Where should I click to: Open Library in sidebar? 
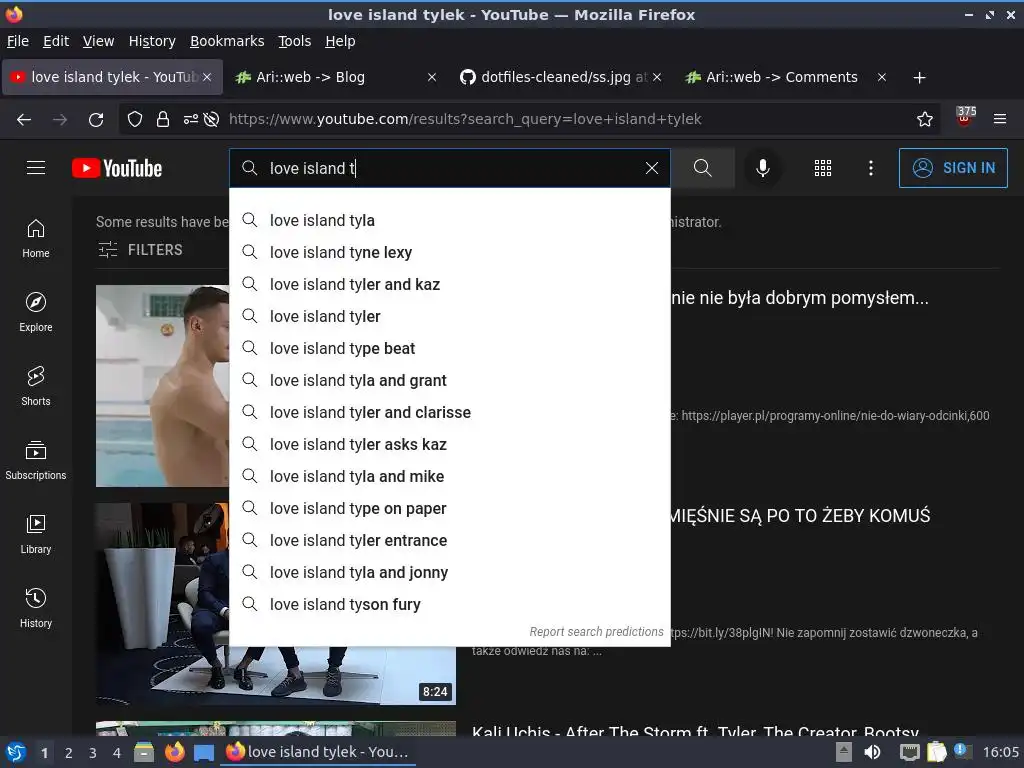click(36, 535)
